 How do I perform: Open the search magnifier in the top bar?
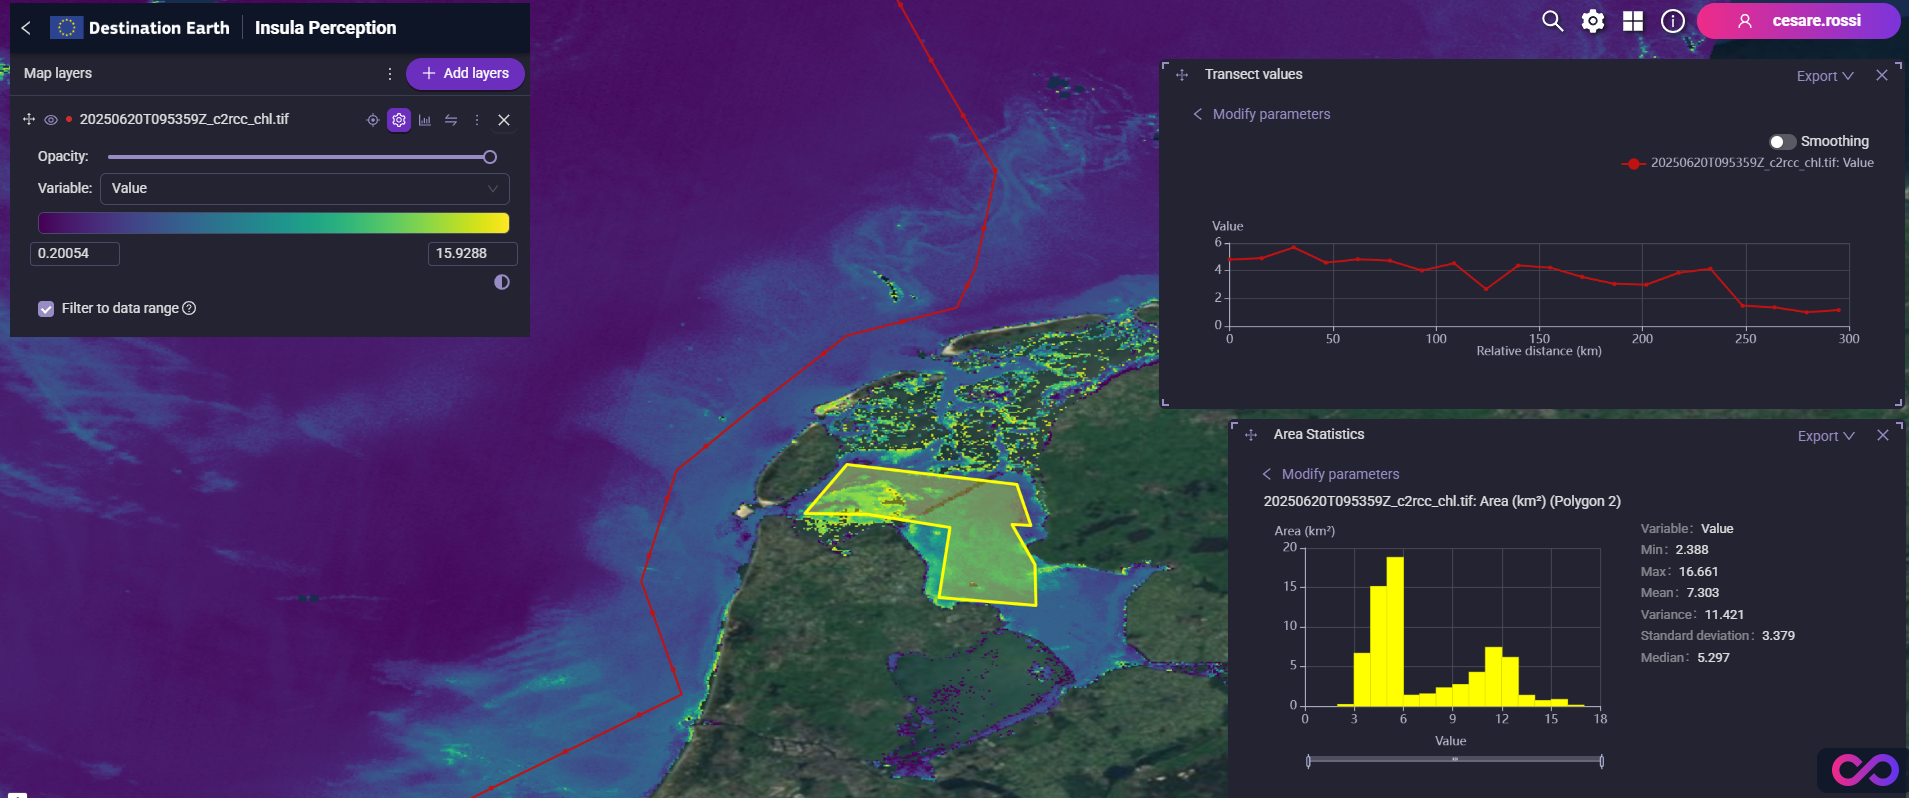pyautogui.click(x=1552, y=21)
